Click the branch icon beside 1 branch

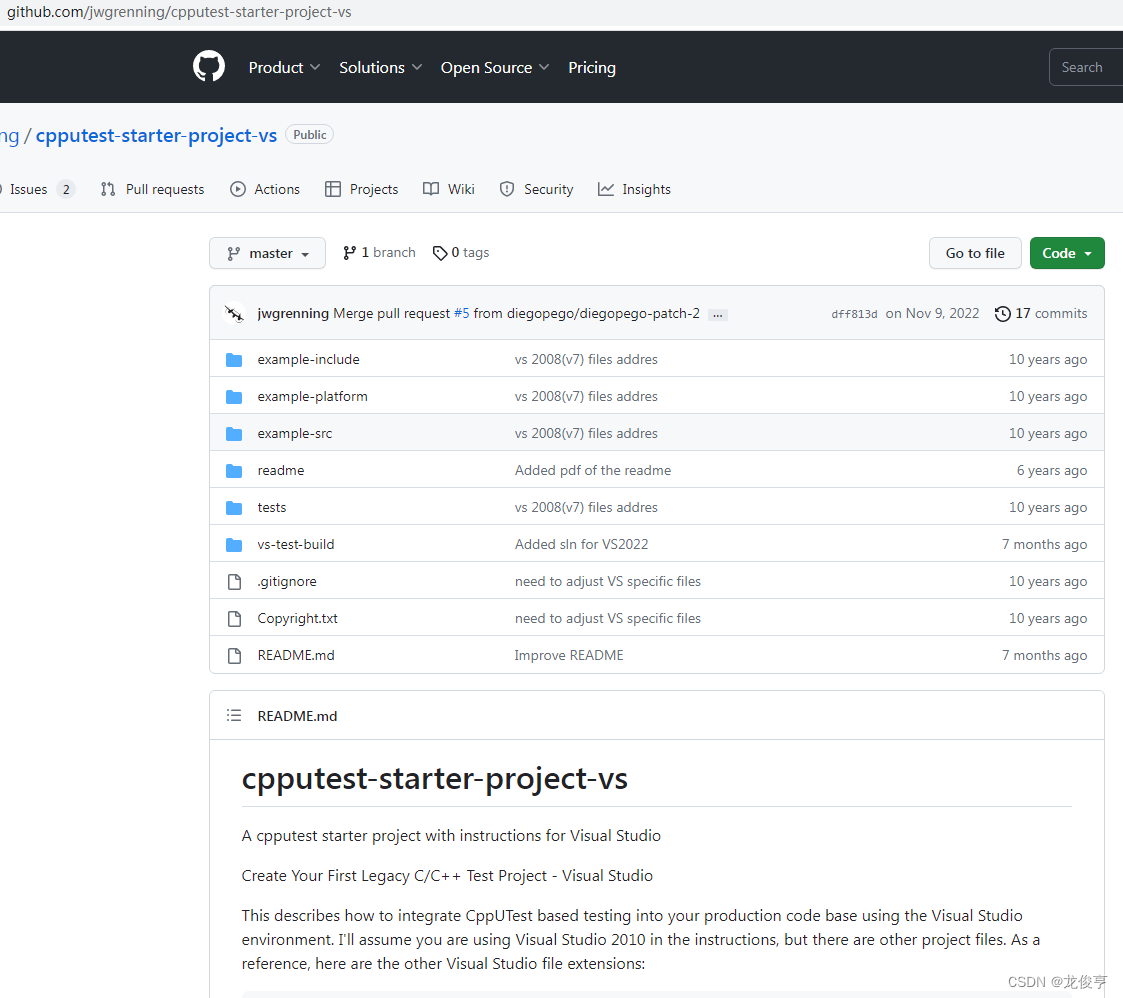click(x=350, y=253)
